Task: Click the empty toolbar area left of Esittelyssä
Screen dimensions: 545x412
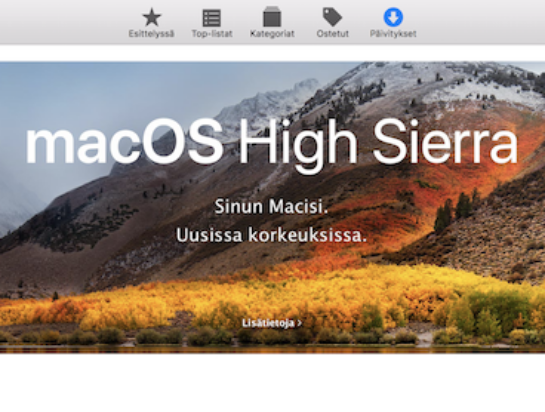Action: tap(63, 22)
